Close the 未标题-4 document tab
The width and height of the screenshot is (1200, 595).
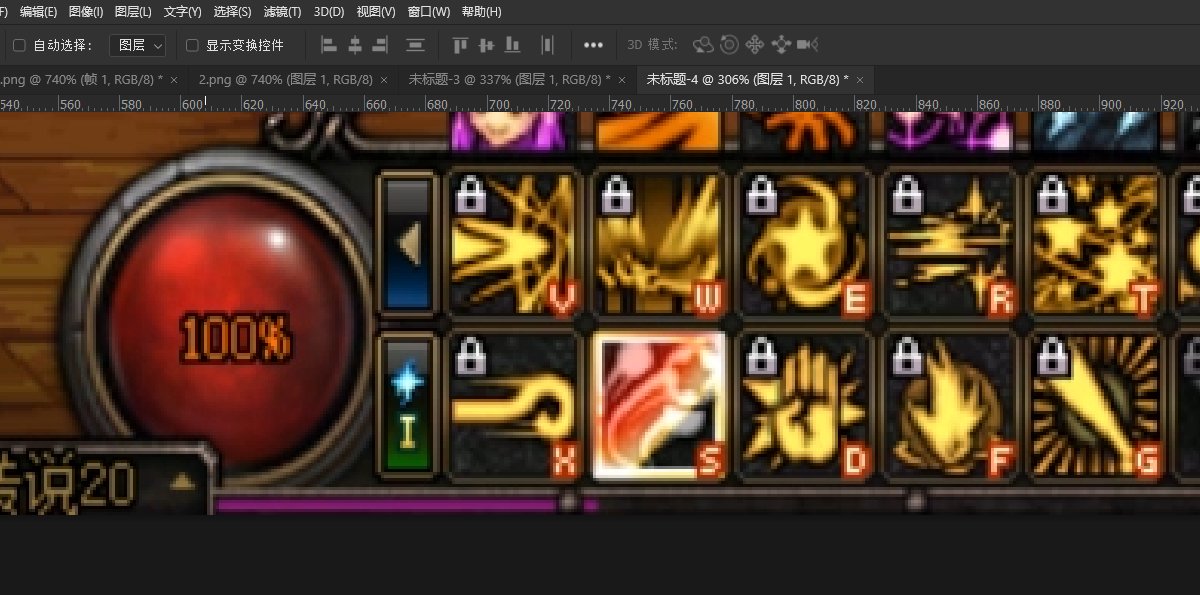(861, 79)
